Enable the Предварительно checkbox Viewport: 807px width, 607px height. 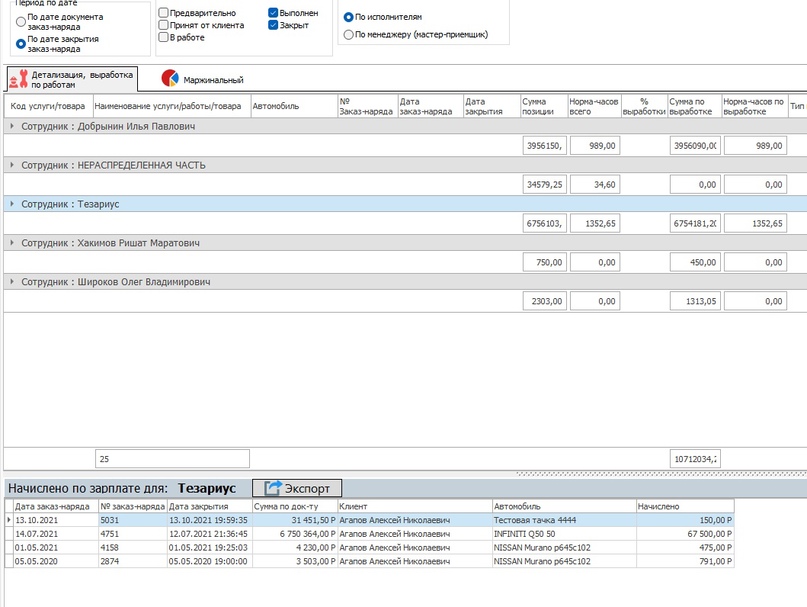163,13
